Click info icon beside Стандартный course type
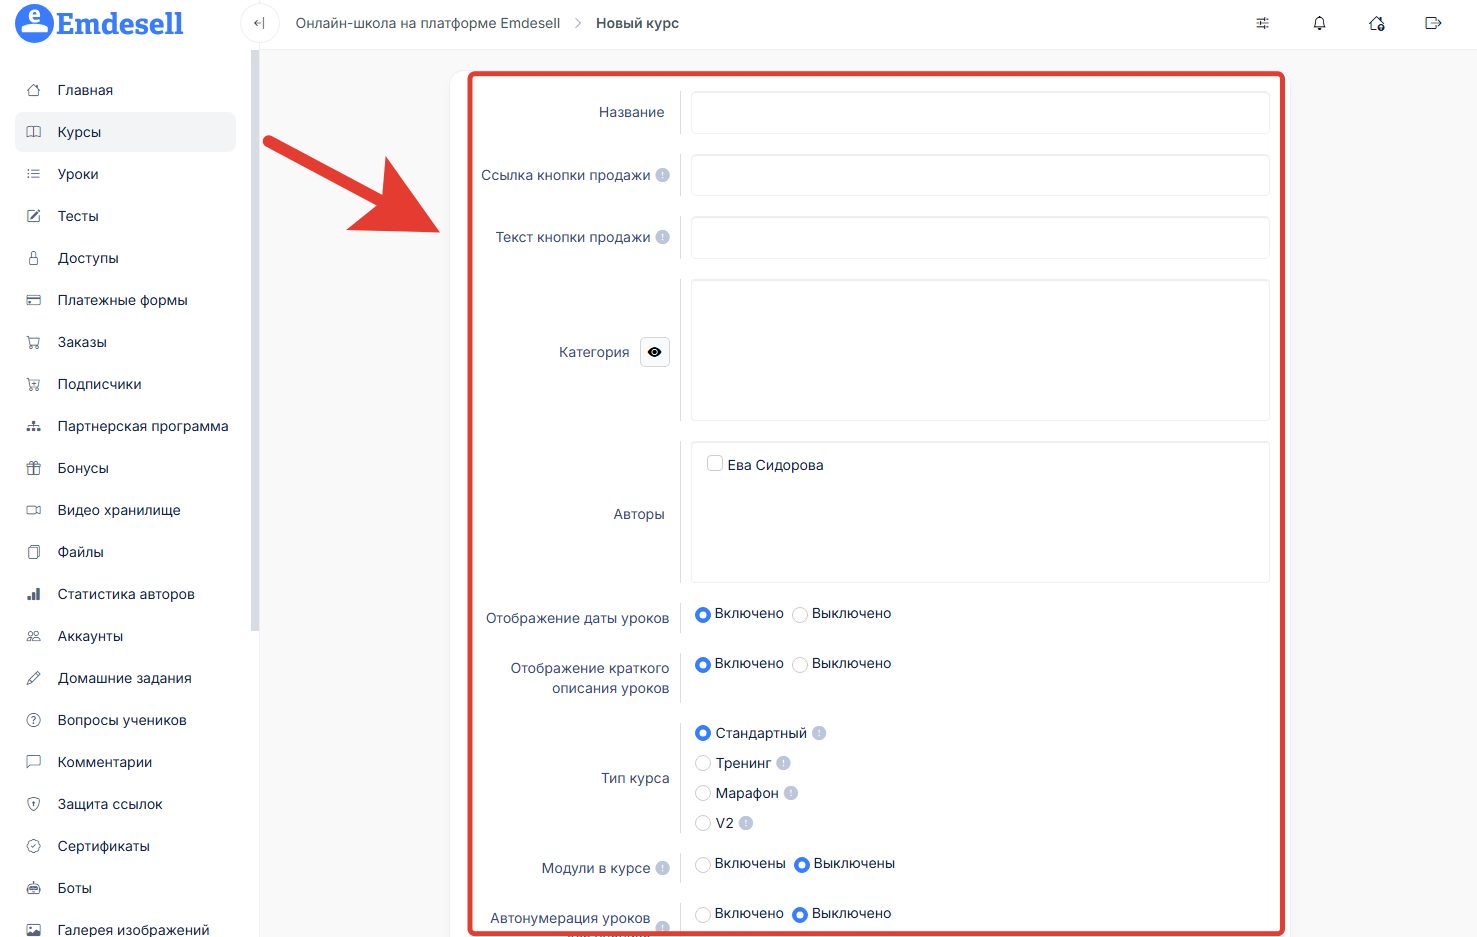 [x=819, y=733]
